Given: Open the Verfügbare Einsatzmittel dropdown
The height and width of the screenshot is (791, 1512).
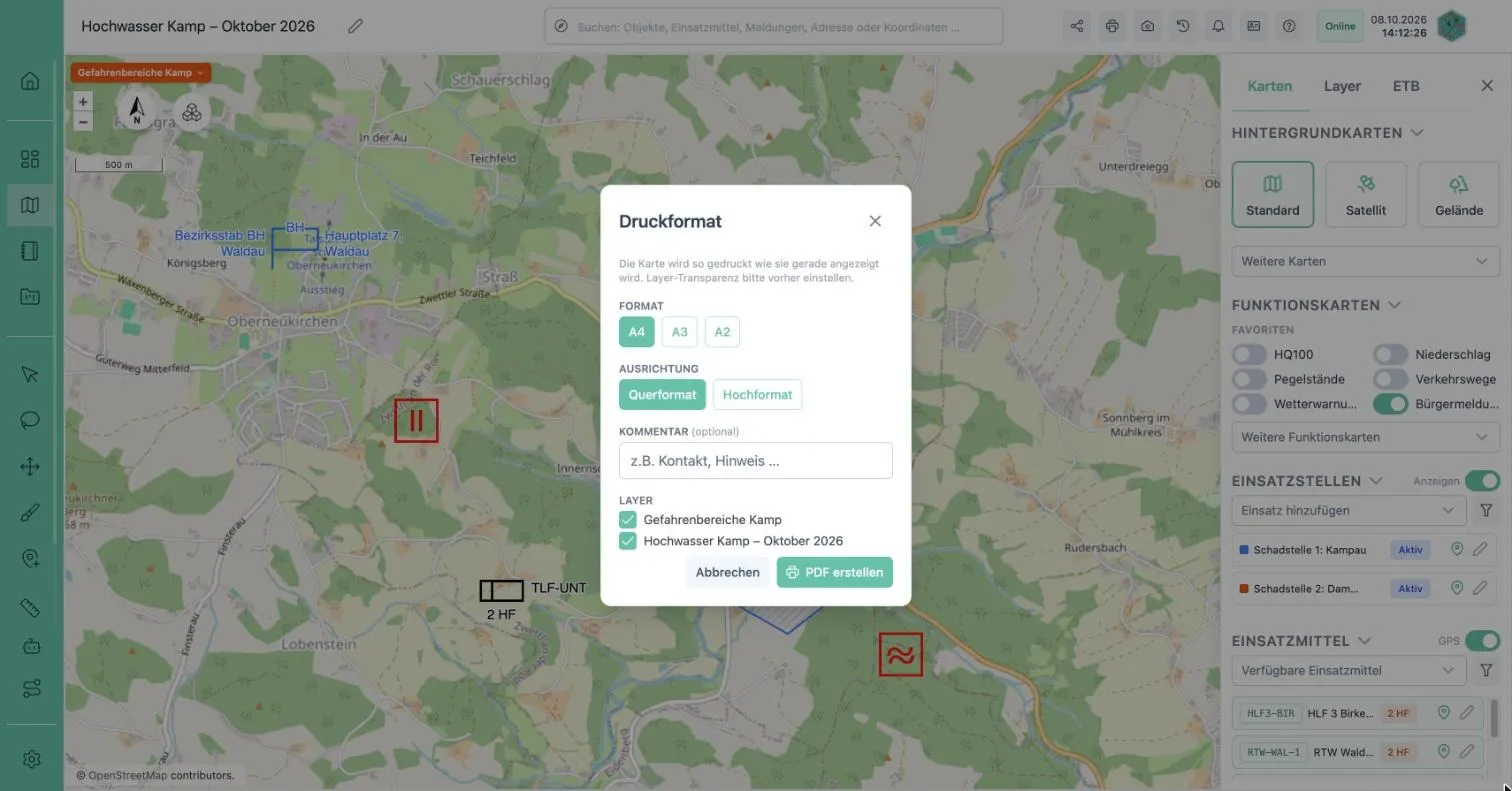Looking at the screenshot, I should (x=1348, y=670).
